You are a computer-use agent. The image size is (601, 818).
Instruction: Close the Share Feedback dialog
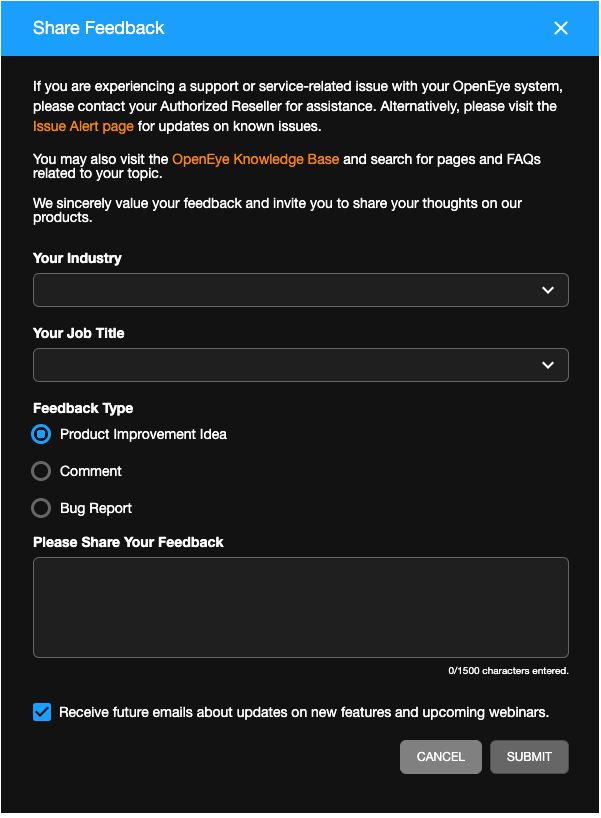[561, 28]
